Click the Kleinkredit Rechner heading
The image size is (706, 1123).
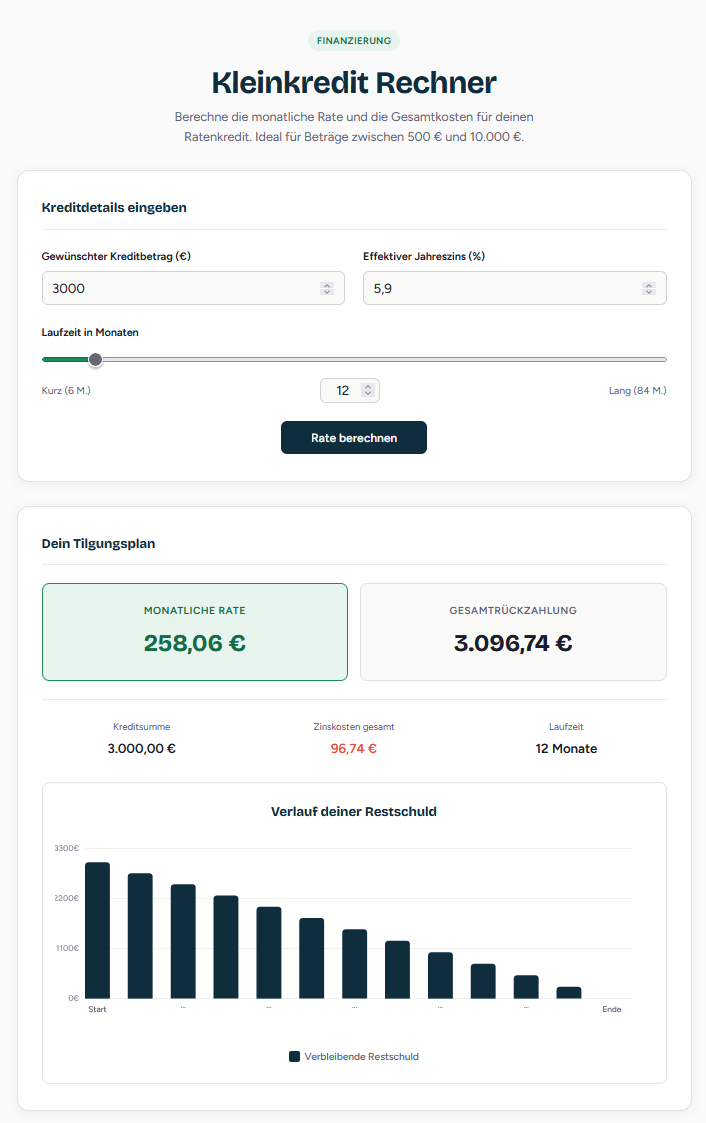coord(354,82)
